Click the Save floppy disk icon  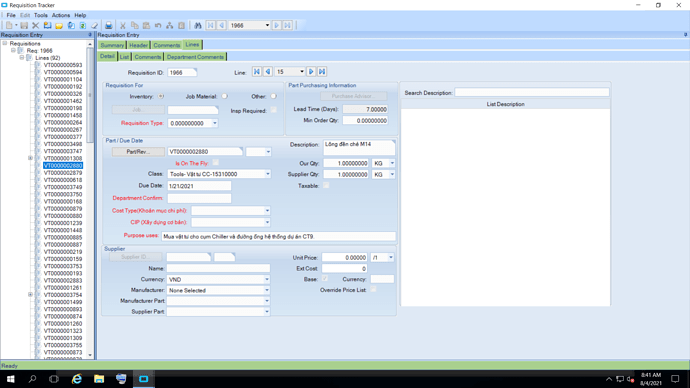(x=24, y=26)
